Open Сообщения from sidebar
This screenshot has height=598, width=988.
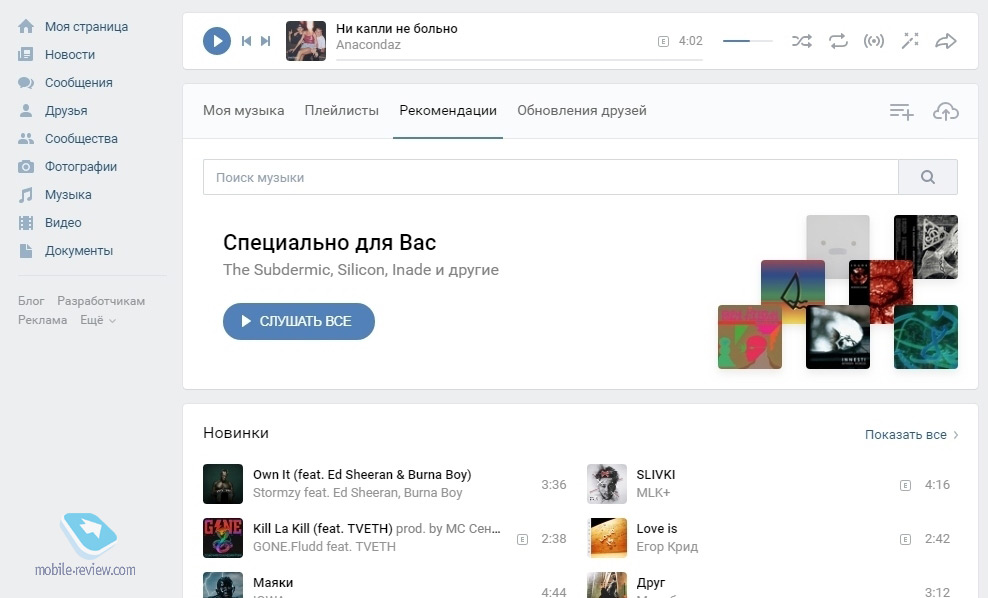coord(79,83)
